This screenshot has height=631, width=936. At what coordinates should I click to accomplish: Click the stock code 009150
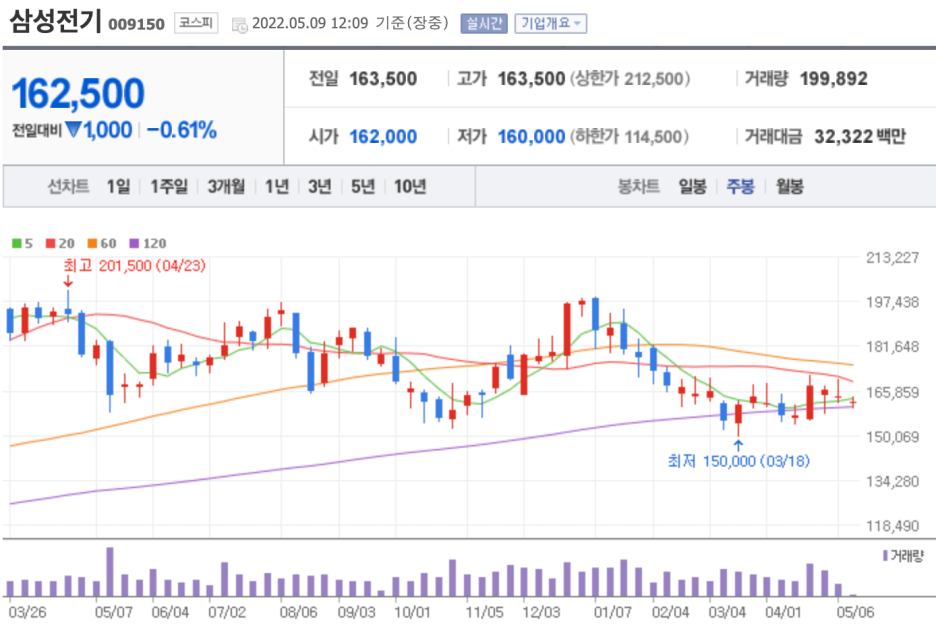[x=136, y=24]
